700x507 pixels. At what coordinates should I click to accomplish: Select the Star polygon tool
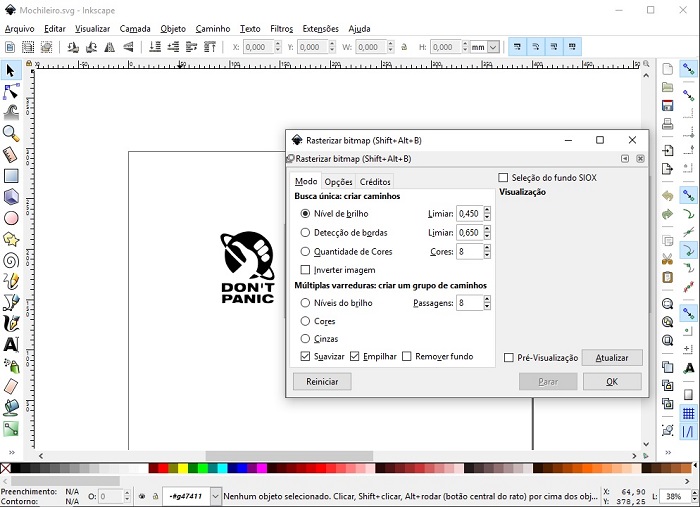pyautogui.click(x=11, y=239)
